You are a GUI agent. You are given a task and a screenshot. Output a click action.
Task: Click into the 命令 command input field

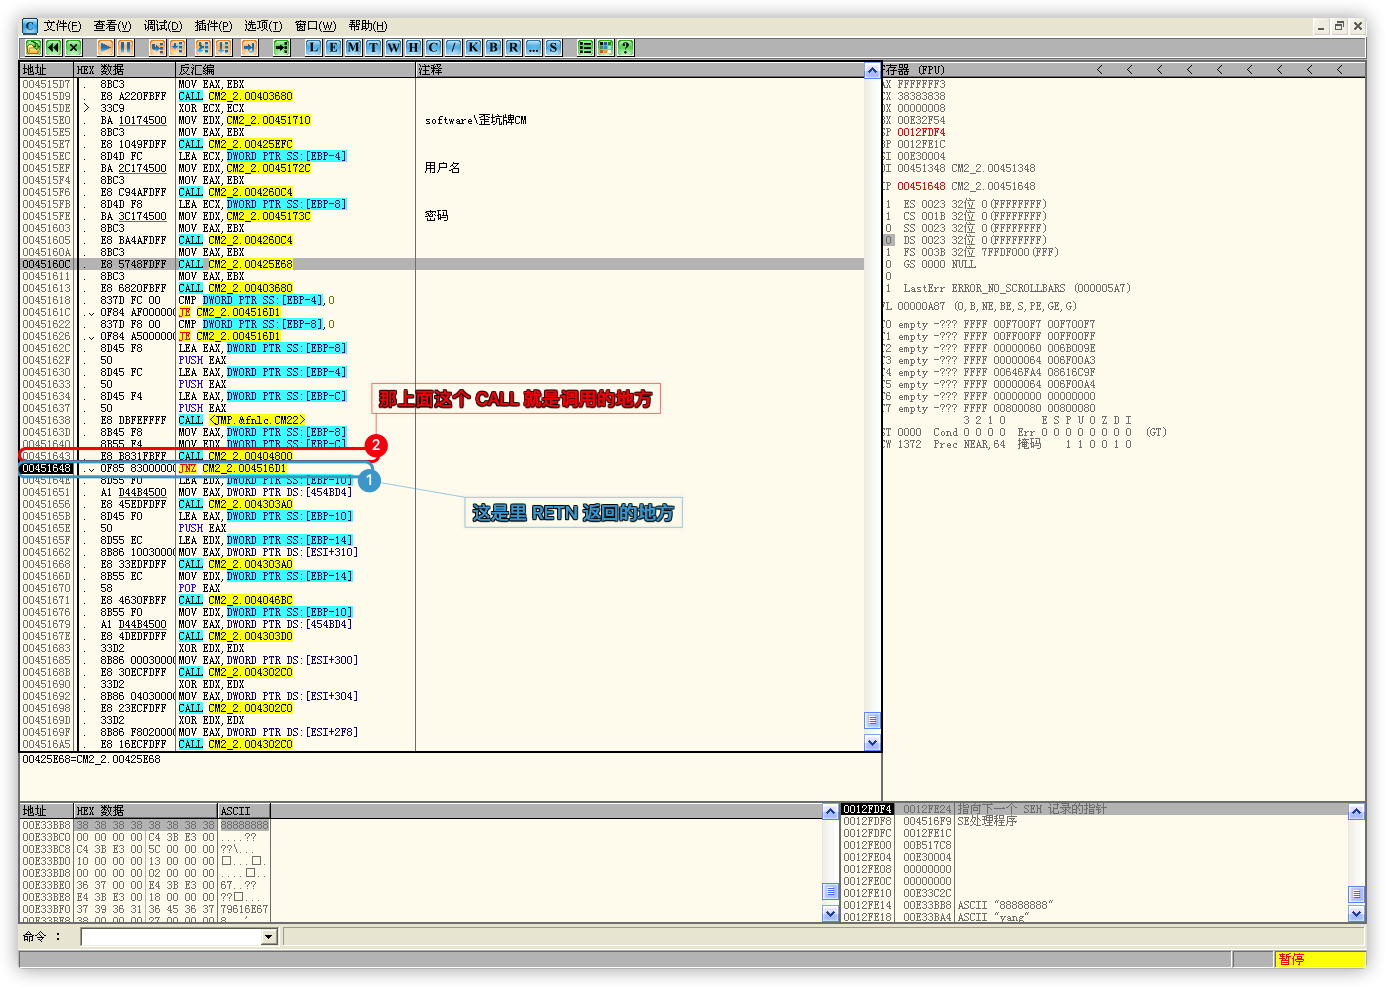[170, 937]
